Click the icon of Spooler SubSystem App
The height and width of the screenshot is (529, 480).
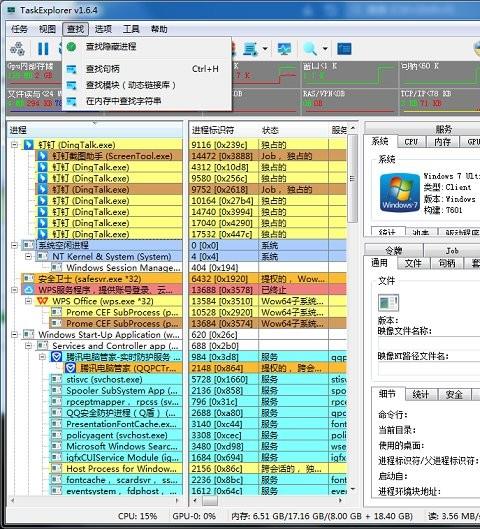pos(56,390)
